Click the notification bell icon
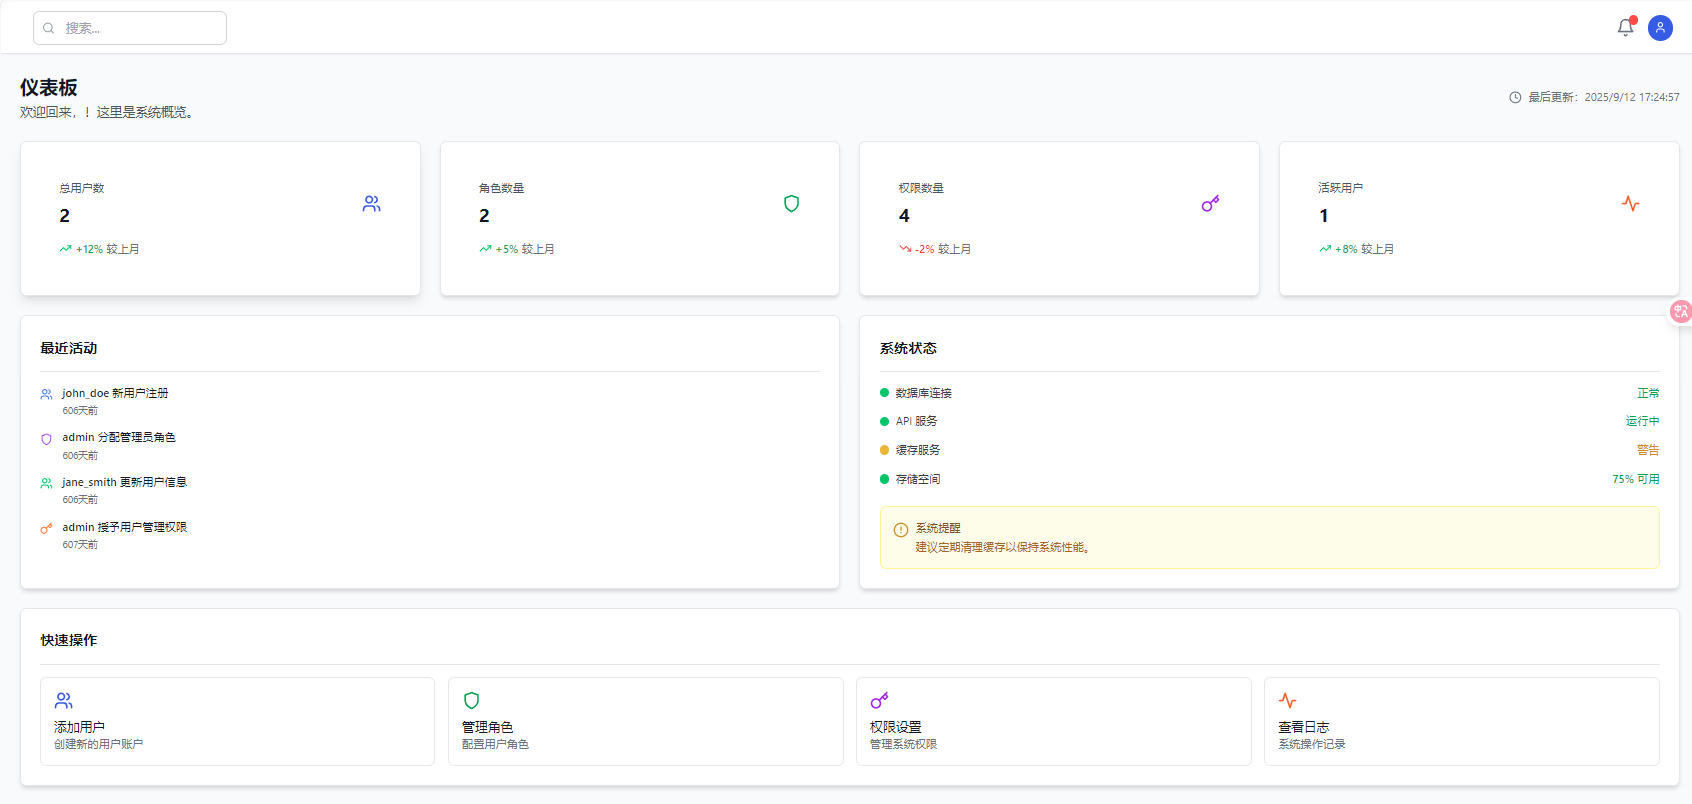Viewport: 1692px width, 804px height. (x=1625, y=28)
